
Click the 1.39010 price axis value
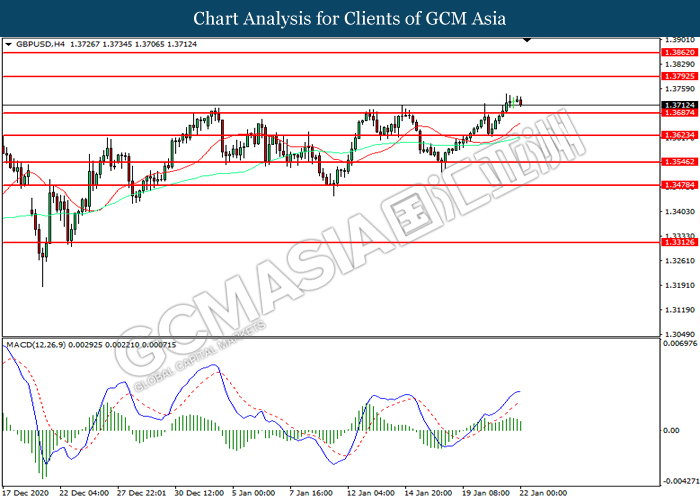pos(679,40)
